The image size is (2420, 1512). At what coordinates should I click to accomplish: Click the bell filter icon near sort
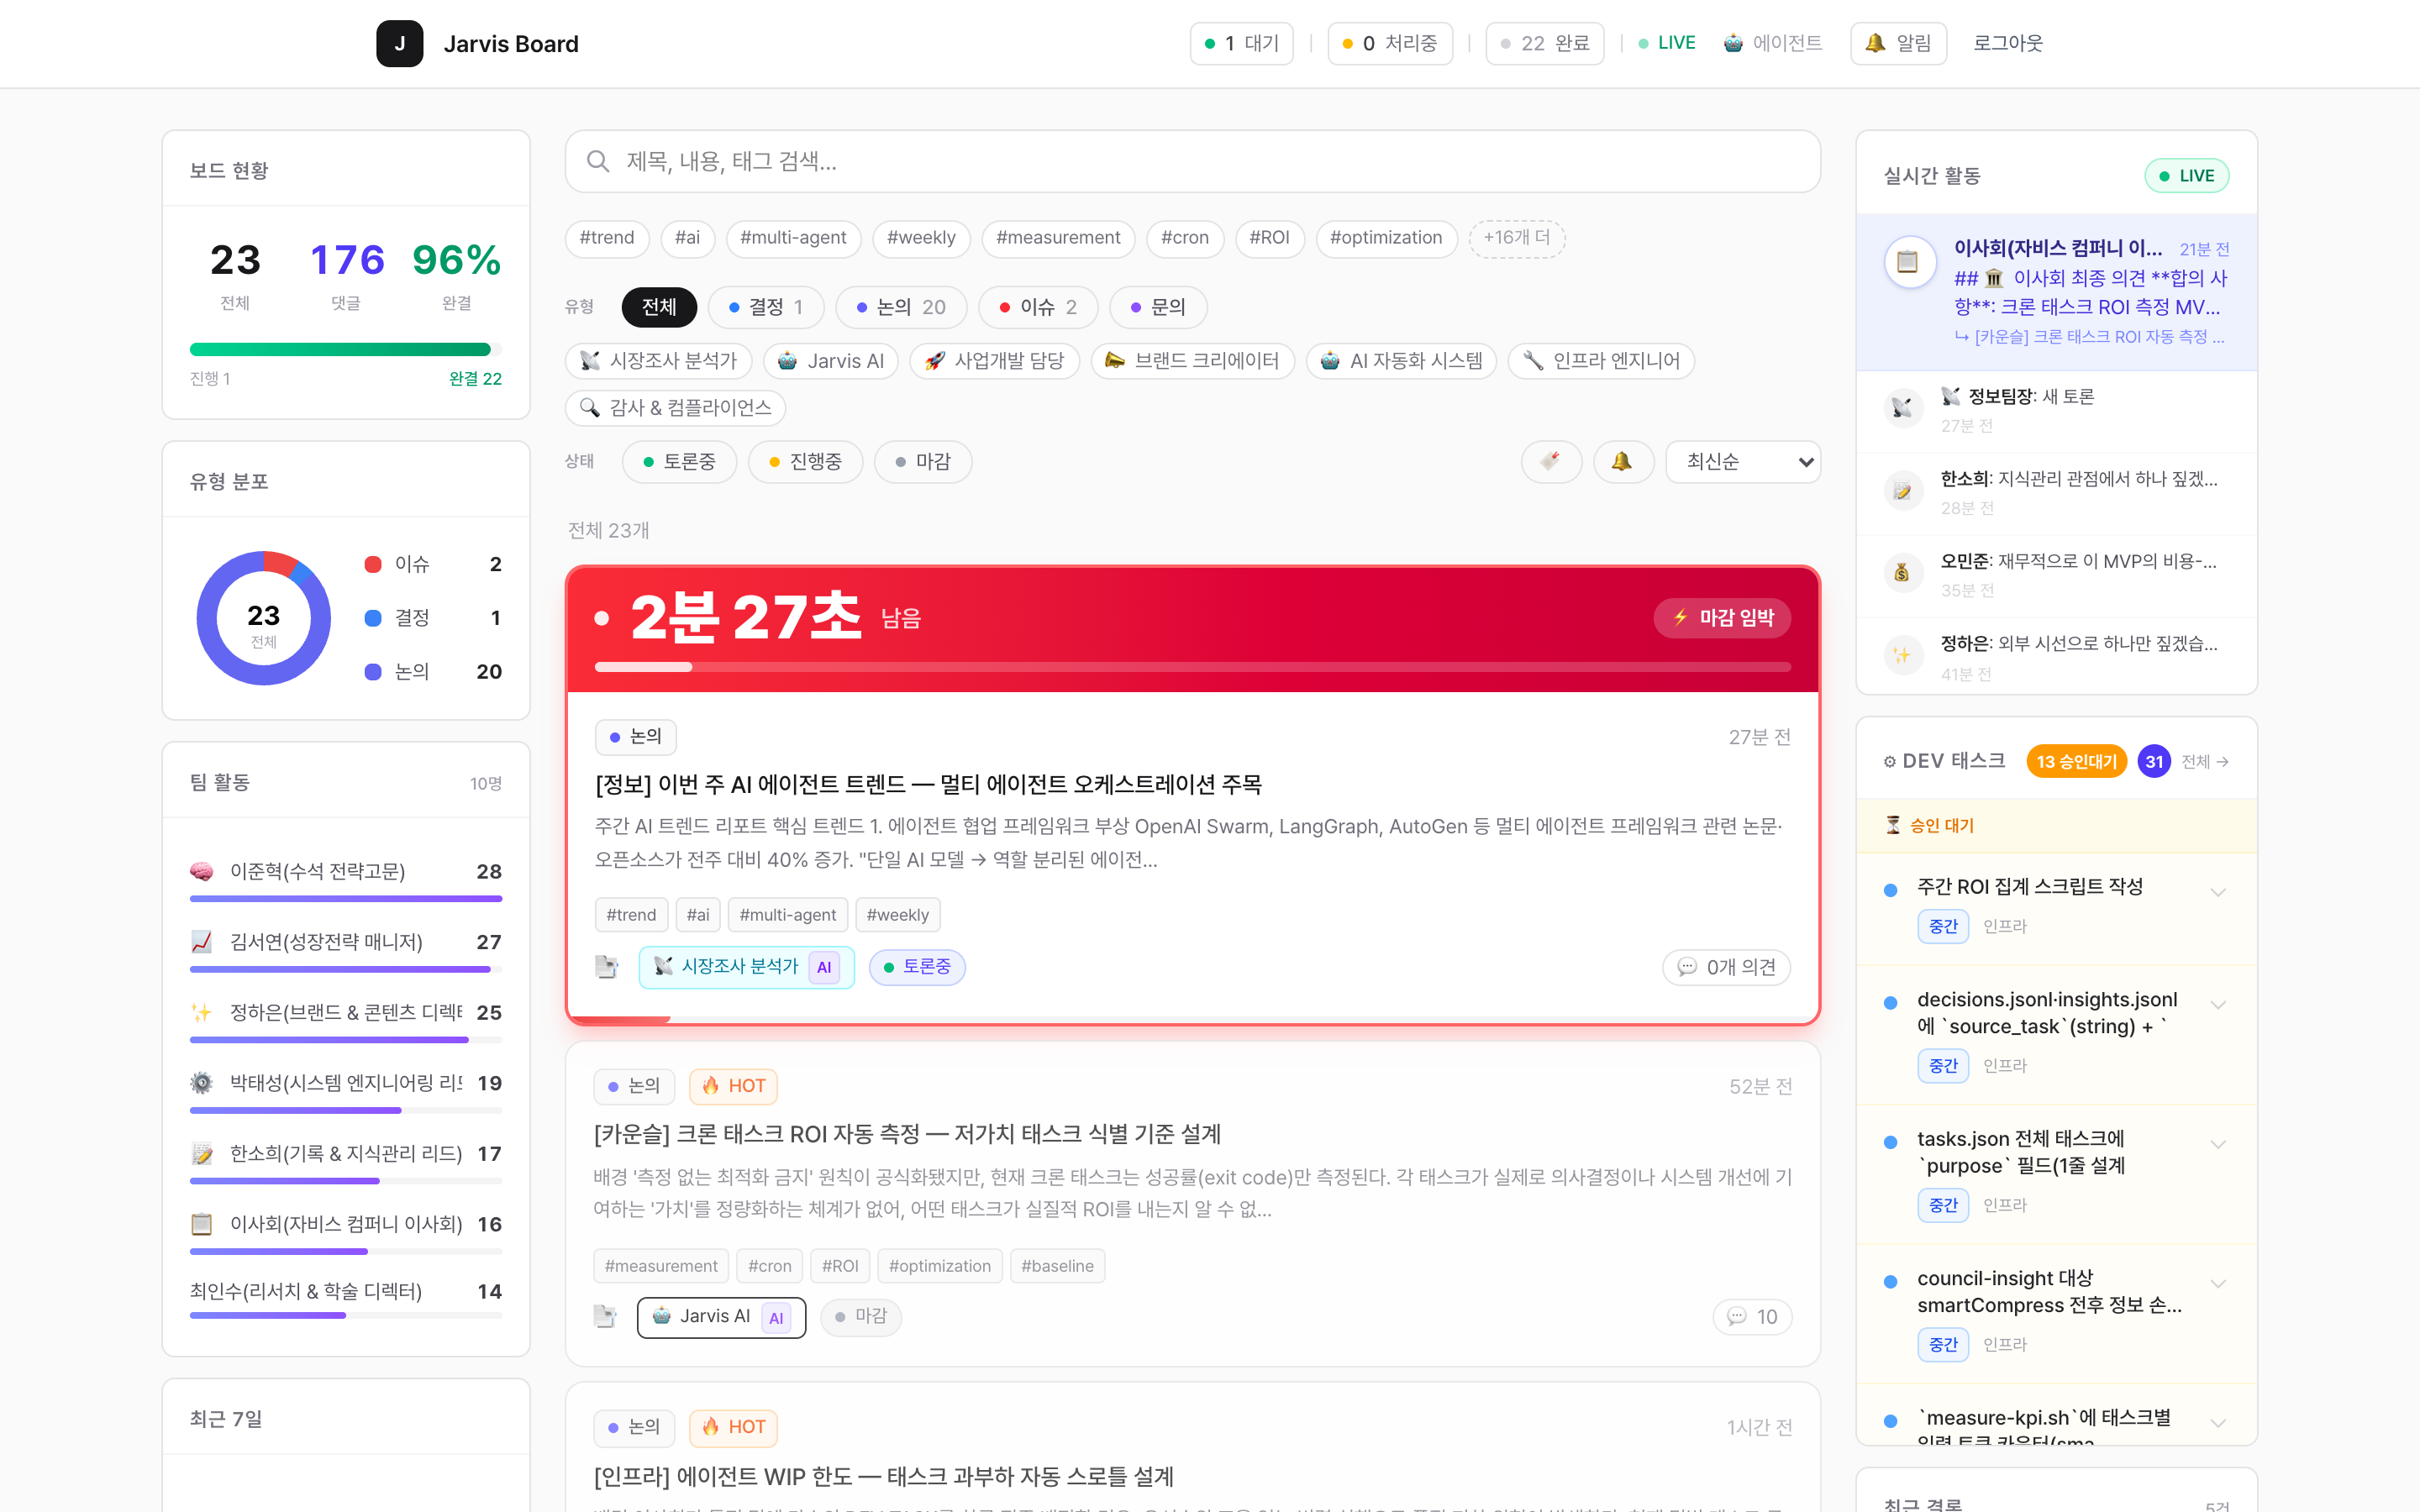1622,462
